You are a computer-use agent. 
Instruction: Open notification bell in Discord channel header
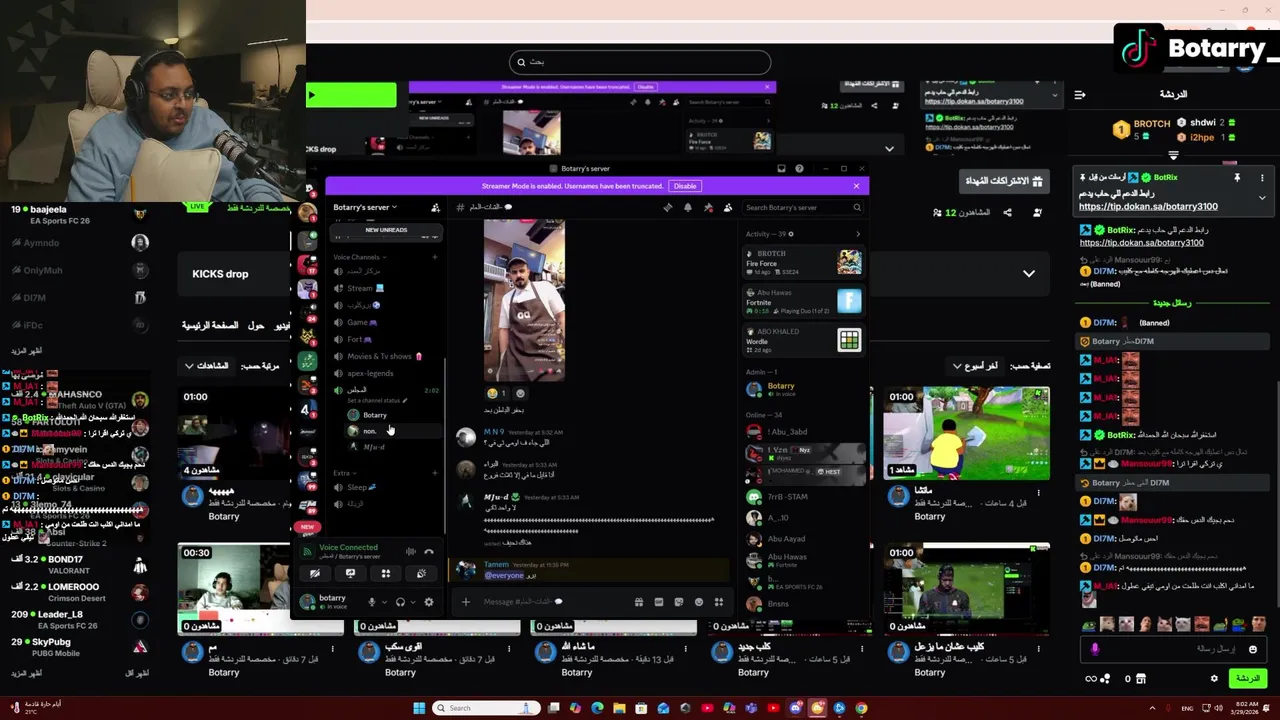pos(688,208)
